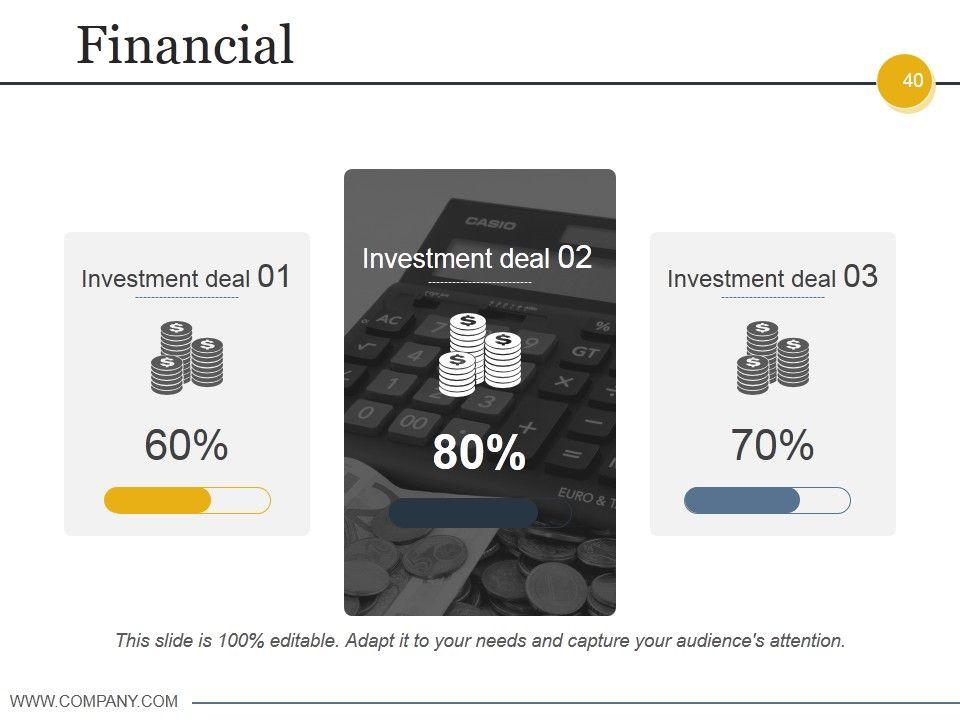Click the yellow 60% progress bar

tap(160, 500)
